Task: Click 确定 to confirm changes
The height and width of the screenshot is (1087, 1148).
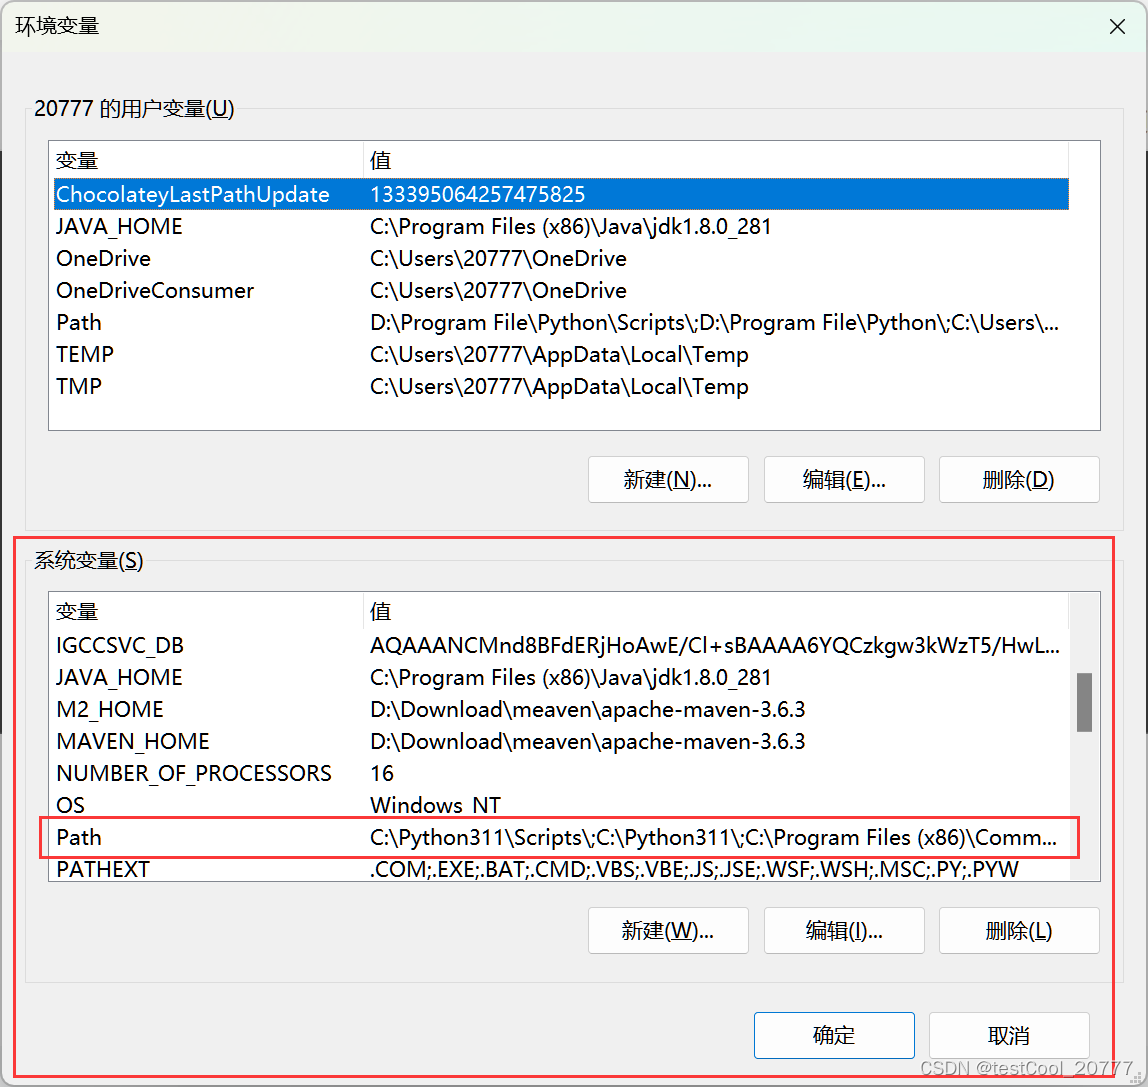Action: pos(833,1035)
